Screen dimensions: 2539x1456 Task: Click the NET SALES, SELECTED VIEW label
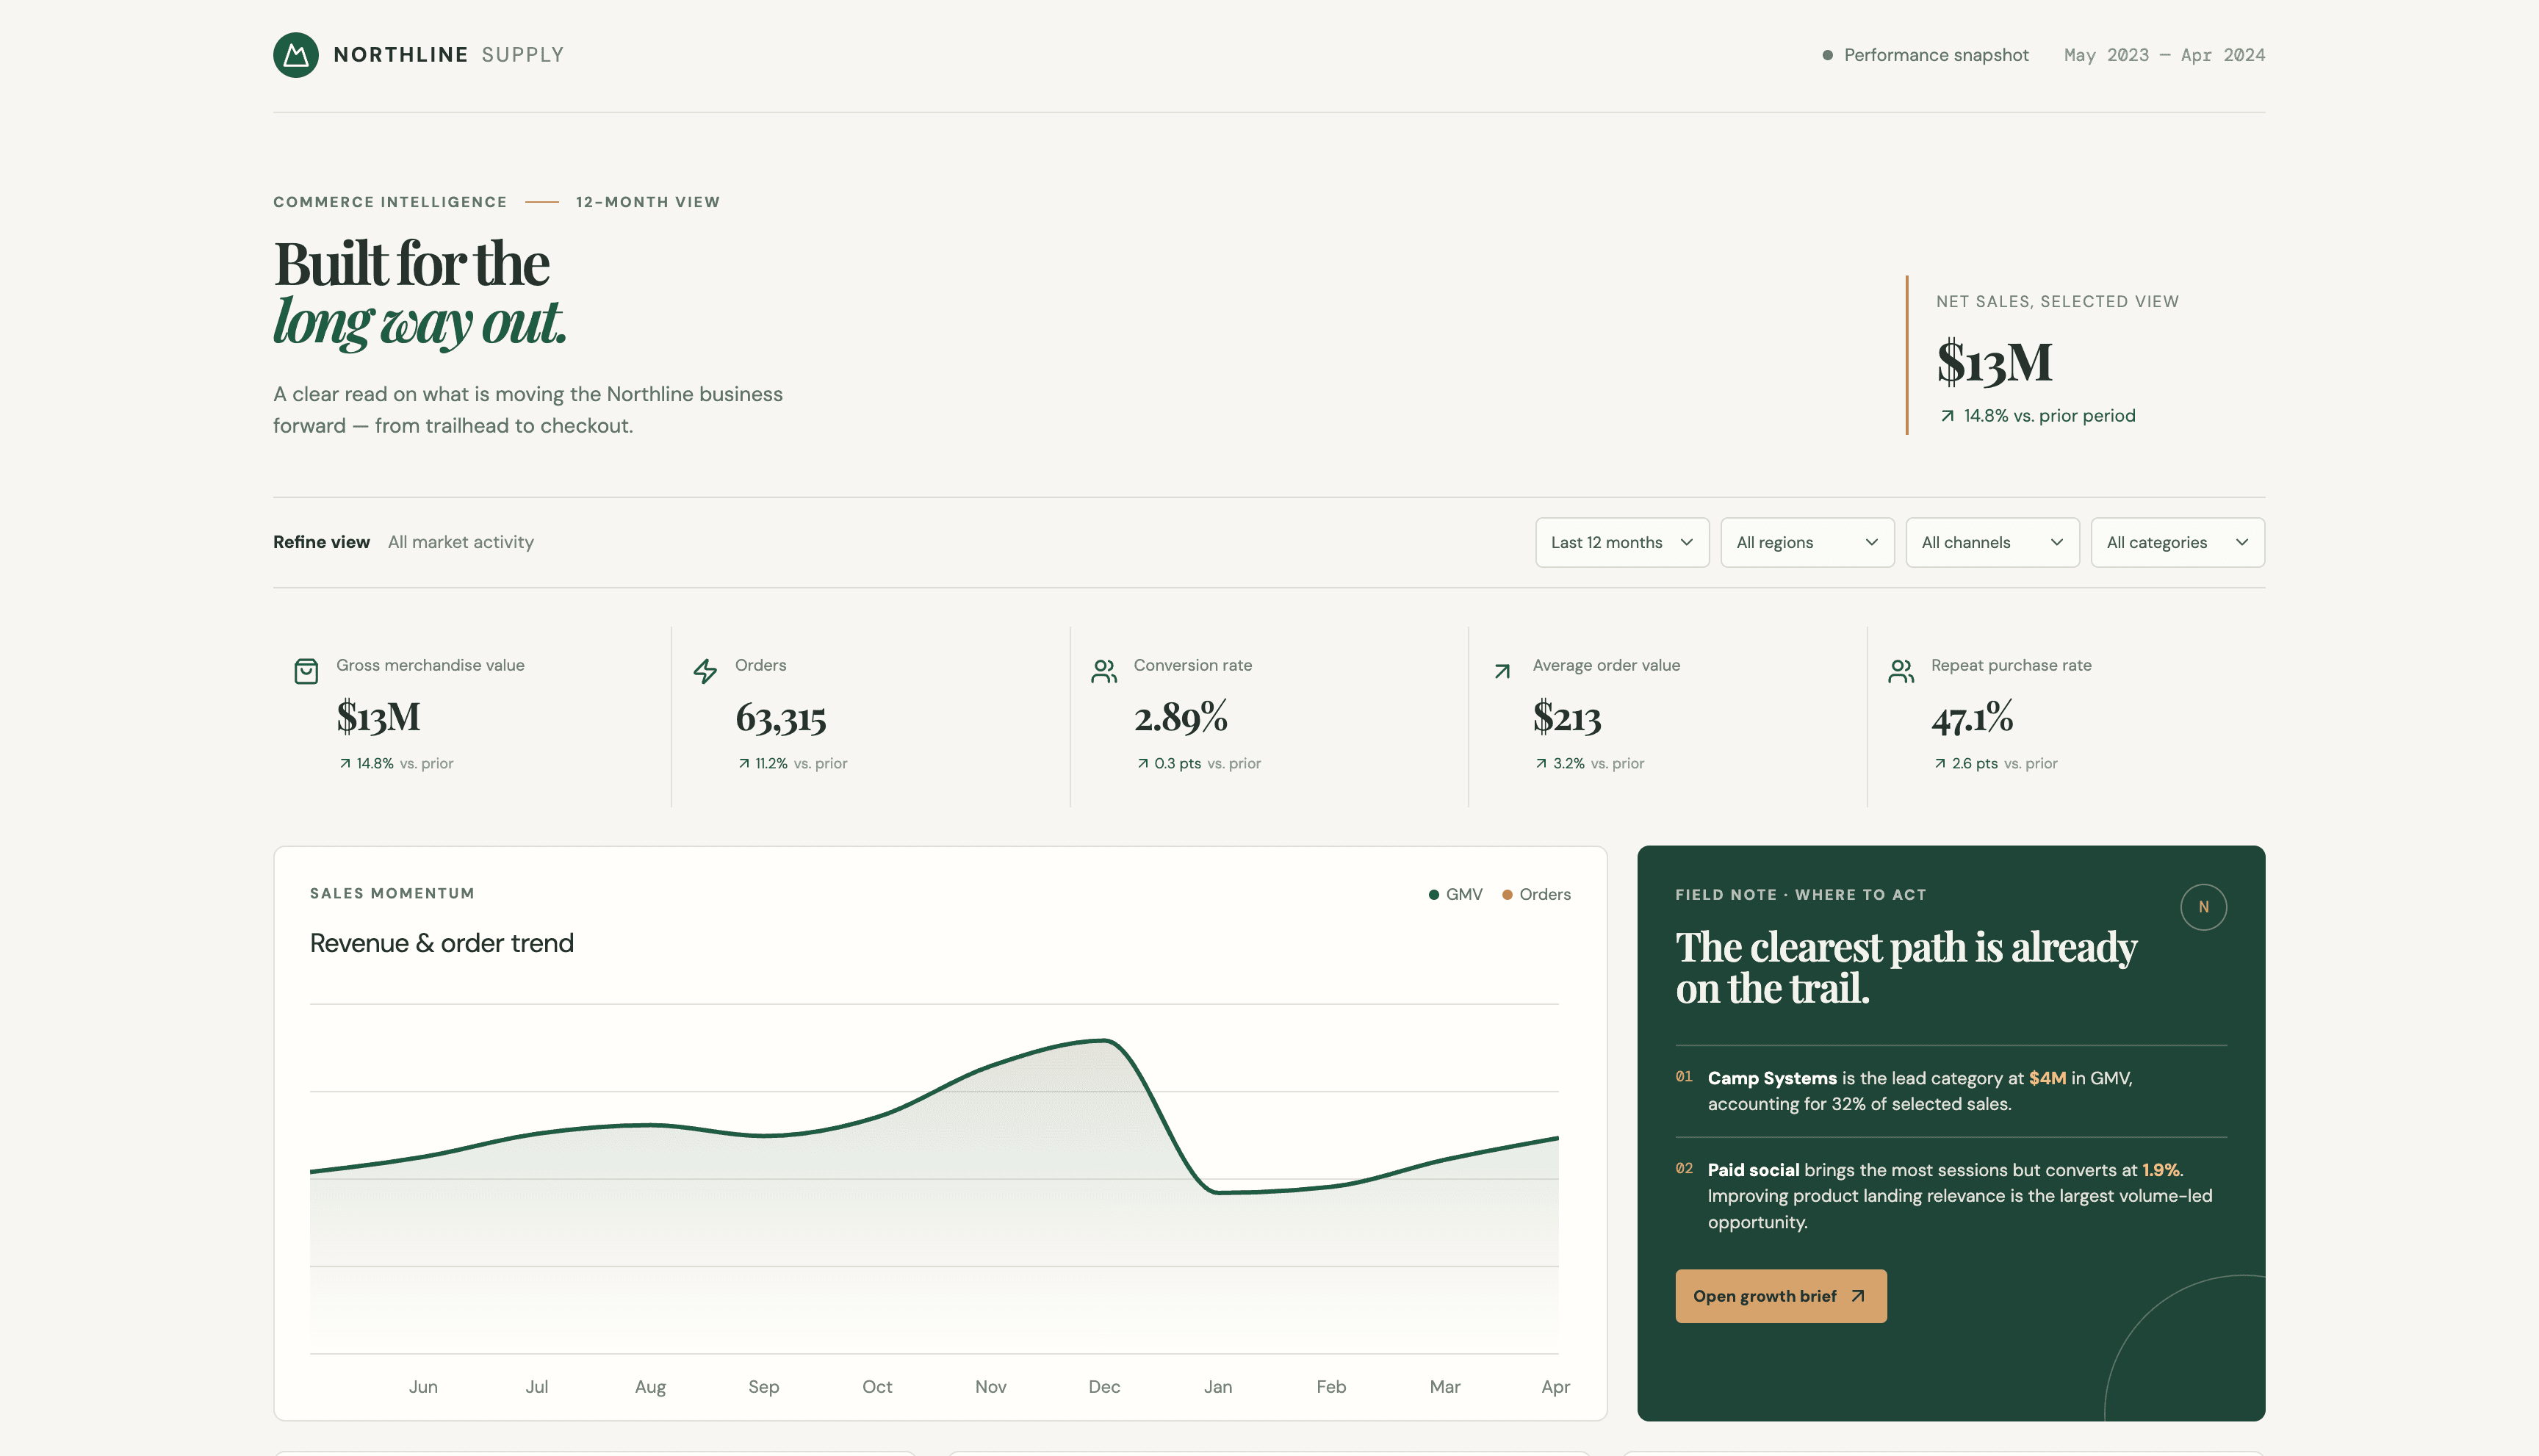[2057, 301]
